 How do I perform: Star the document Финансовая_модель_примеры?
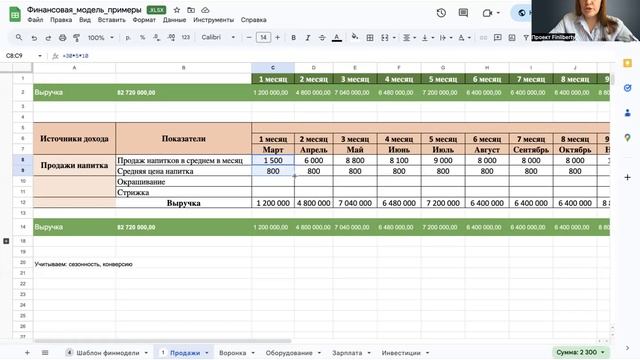tap(177, 10)
